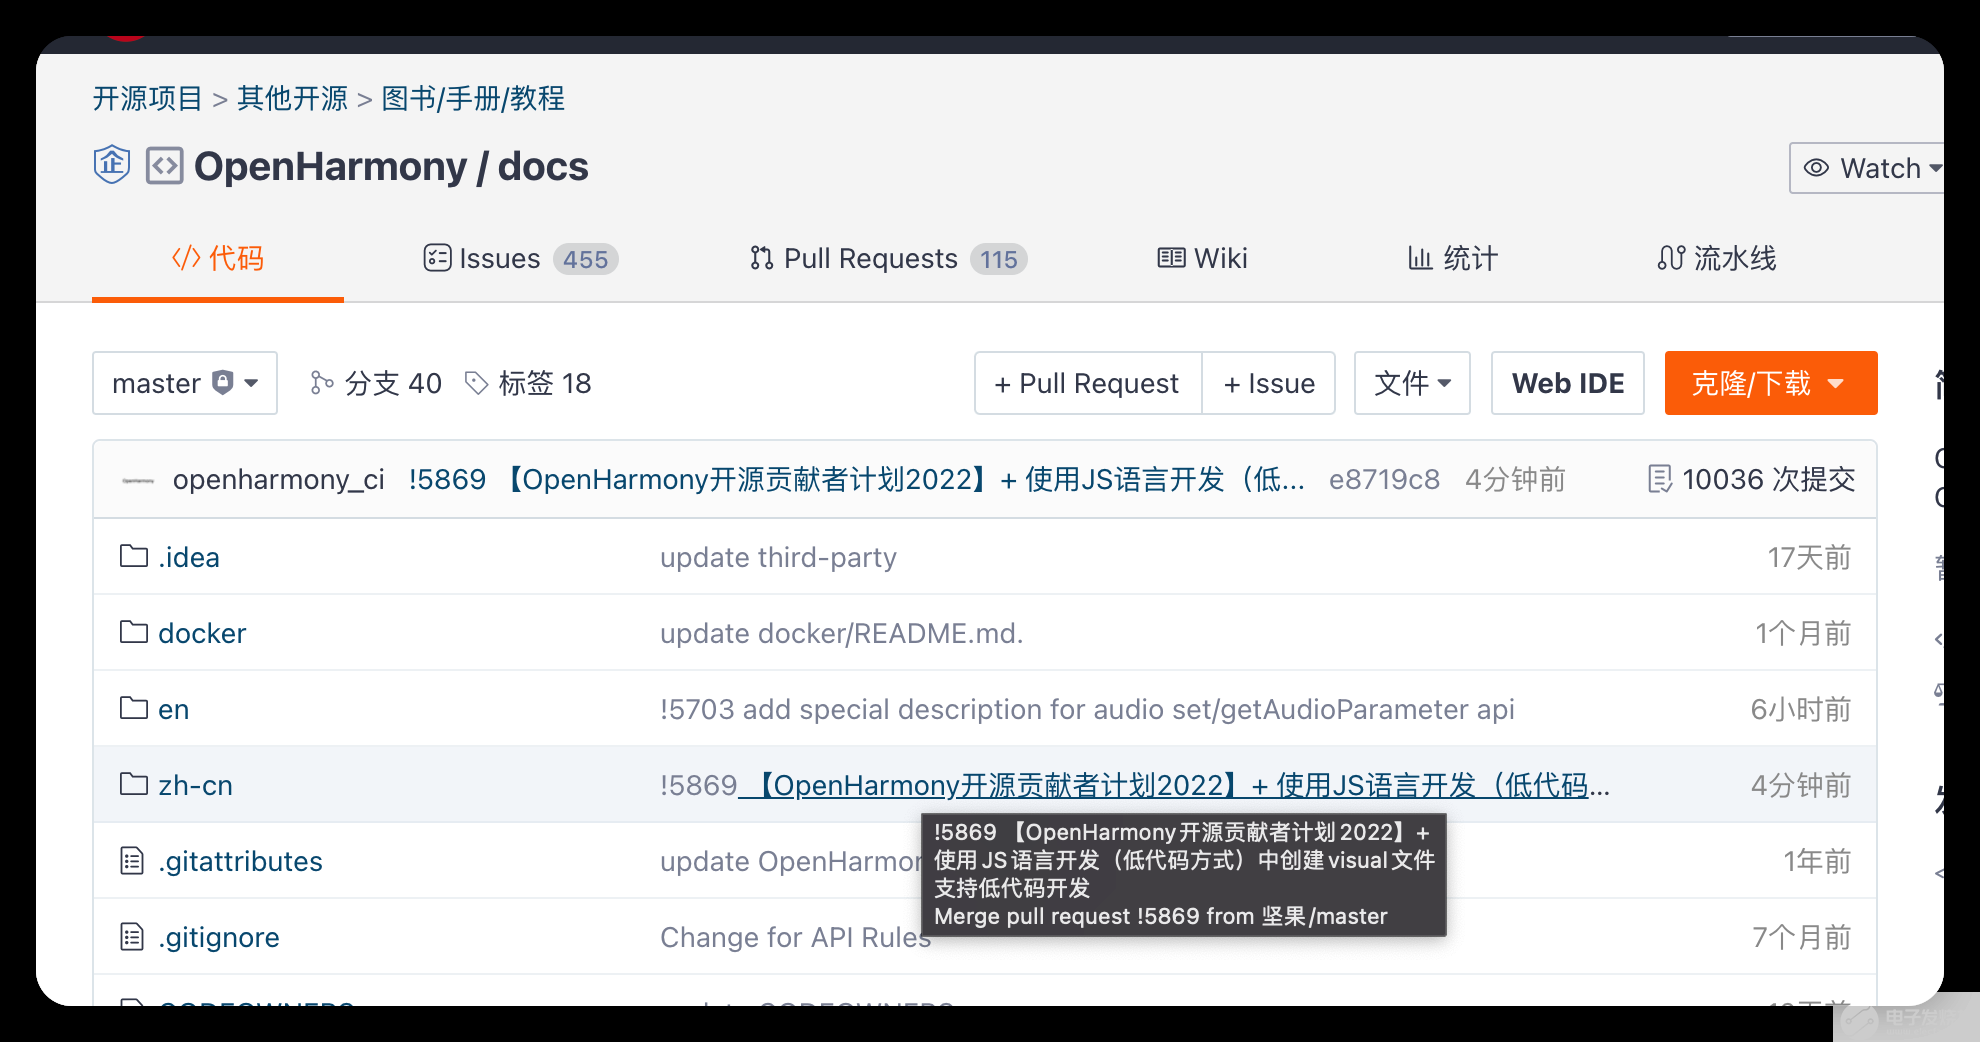Switch to the 代码 tab
This screenshot has width=1980, height=1042.
218,259
